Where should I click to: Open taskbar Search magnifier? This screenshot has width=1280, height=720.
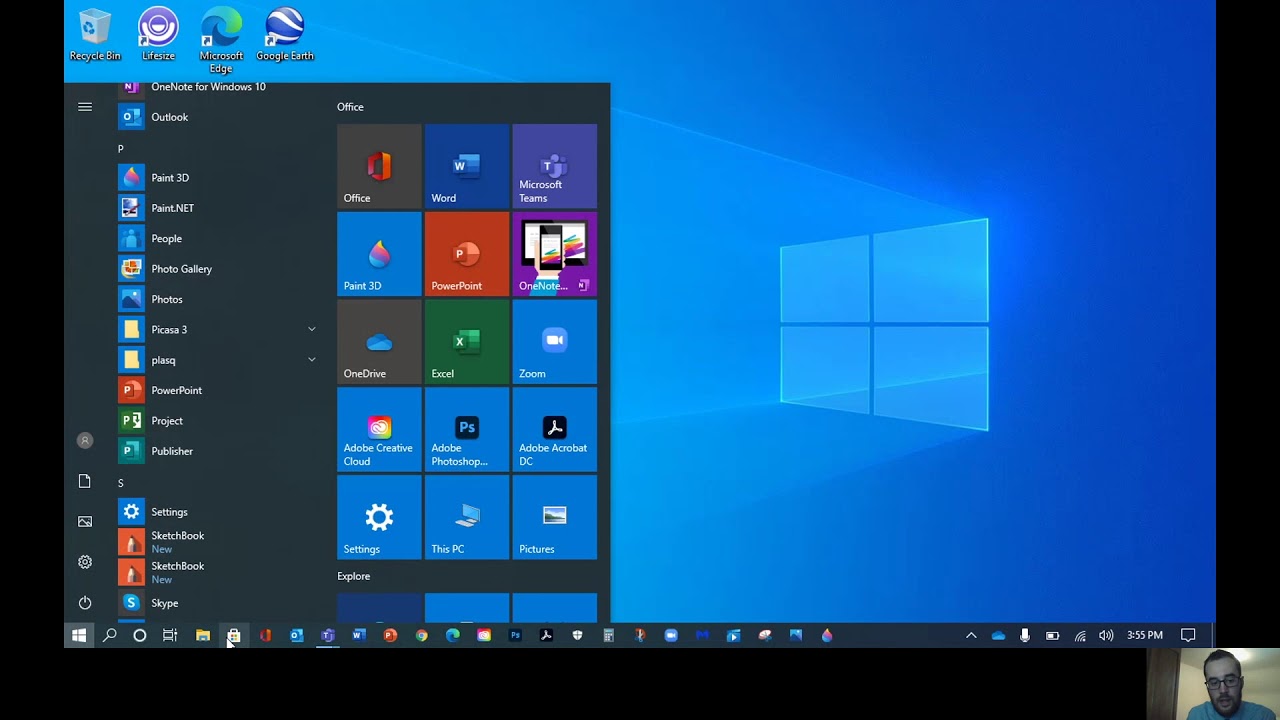(110, 635)
